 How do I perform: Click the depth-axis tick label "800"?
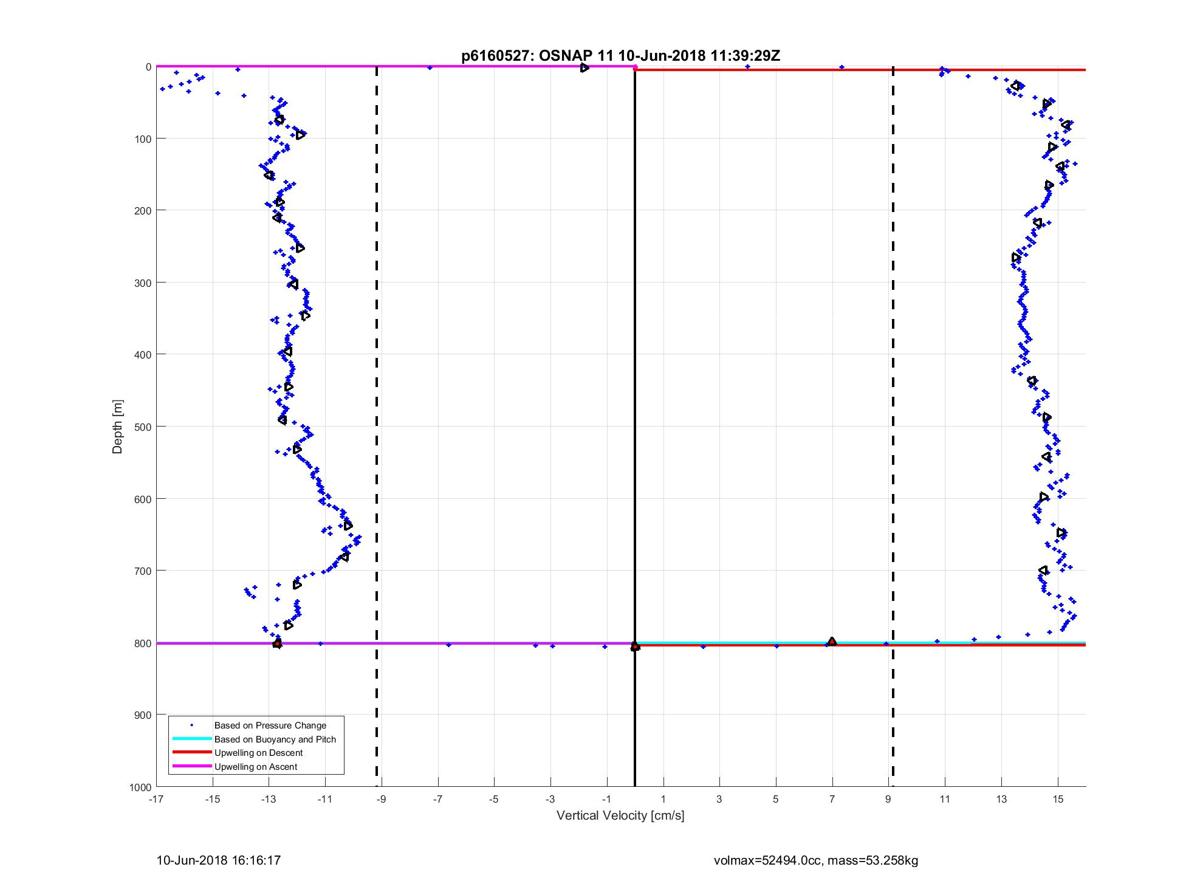coord(143,643)
